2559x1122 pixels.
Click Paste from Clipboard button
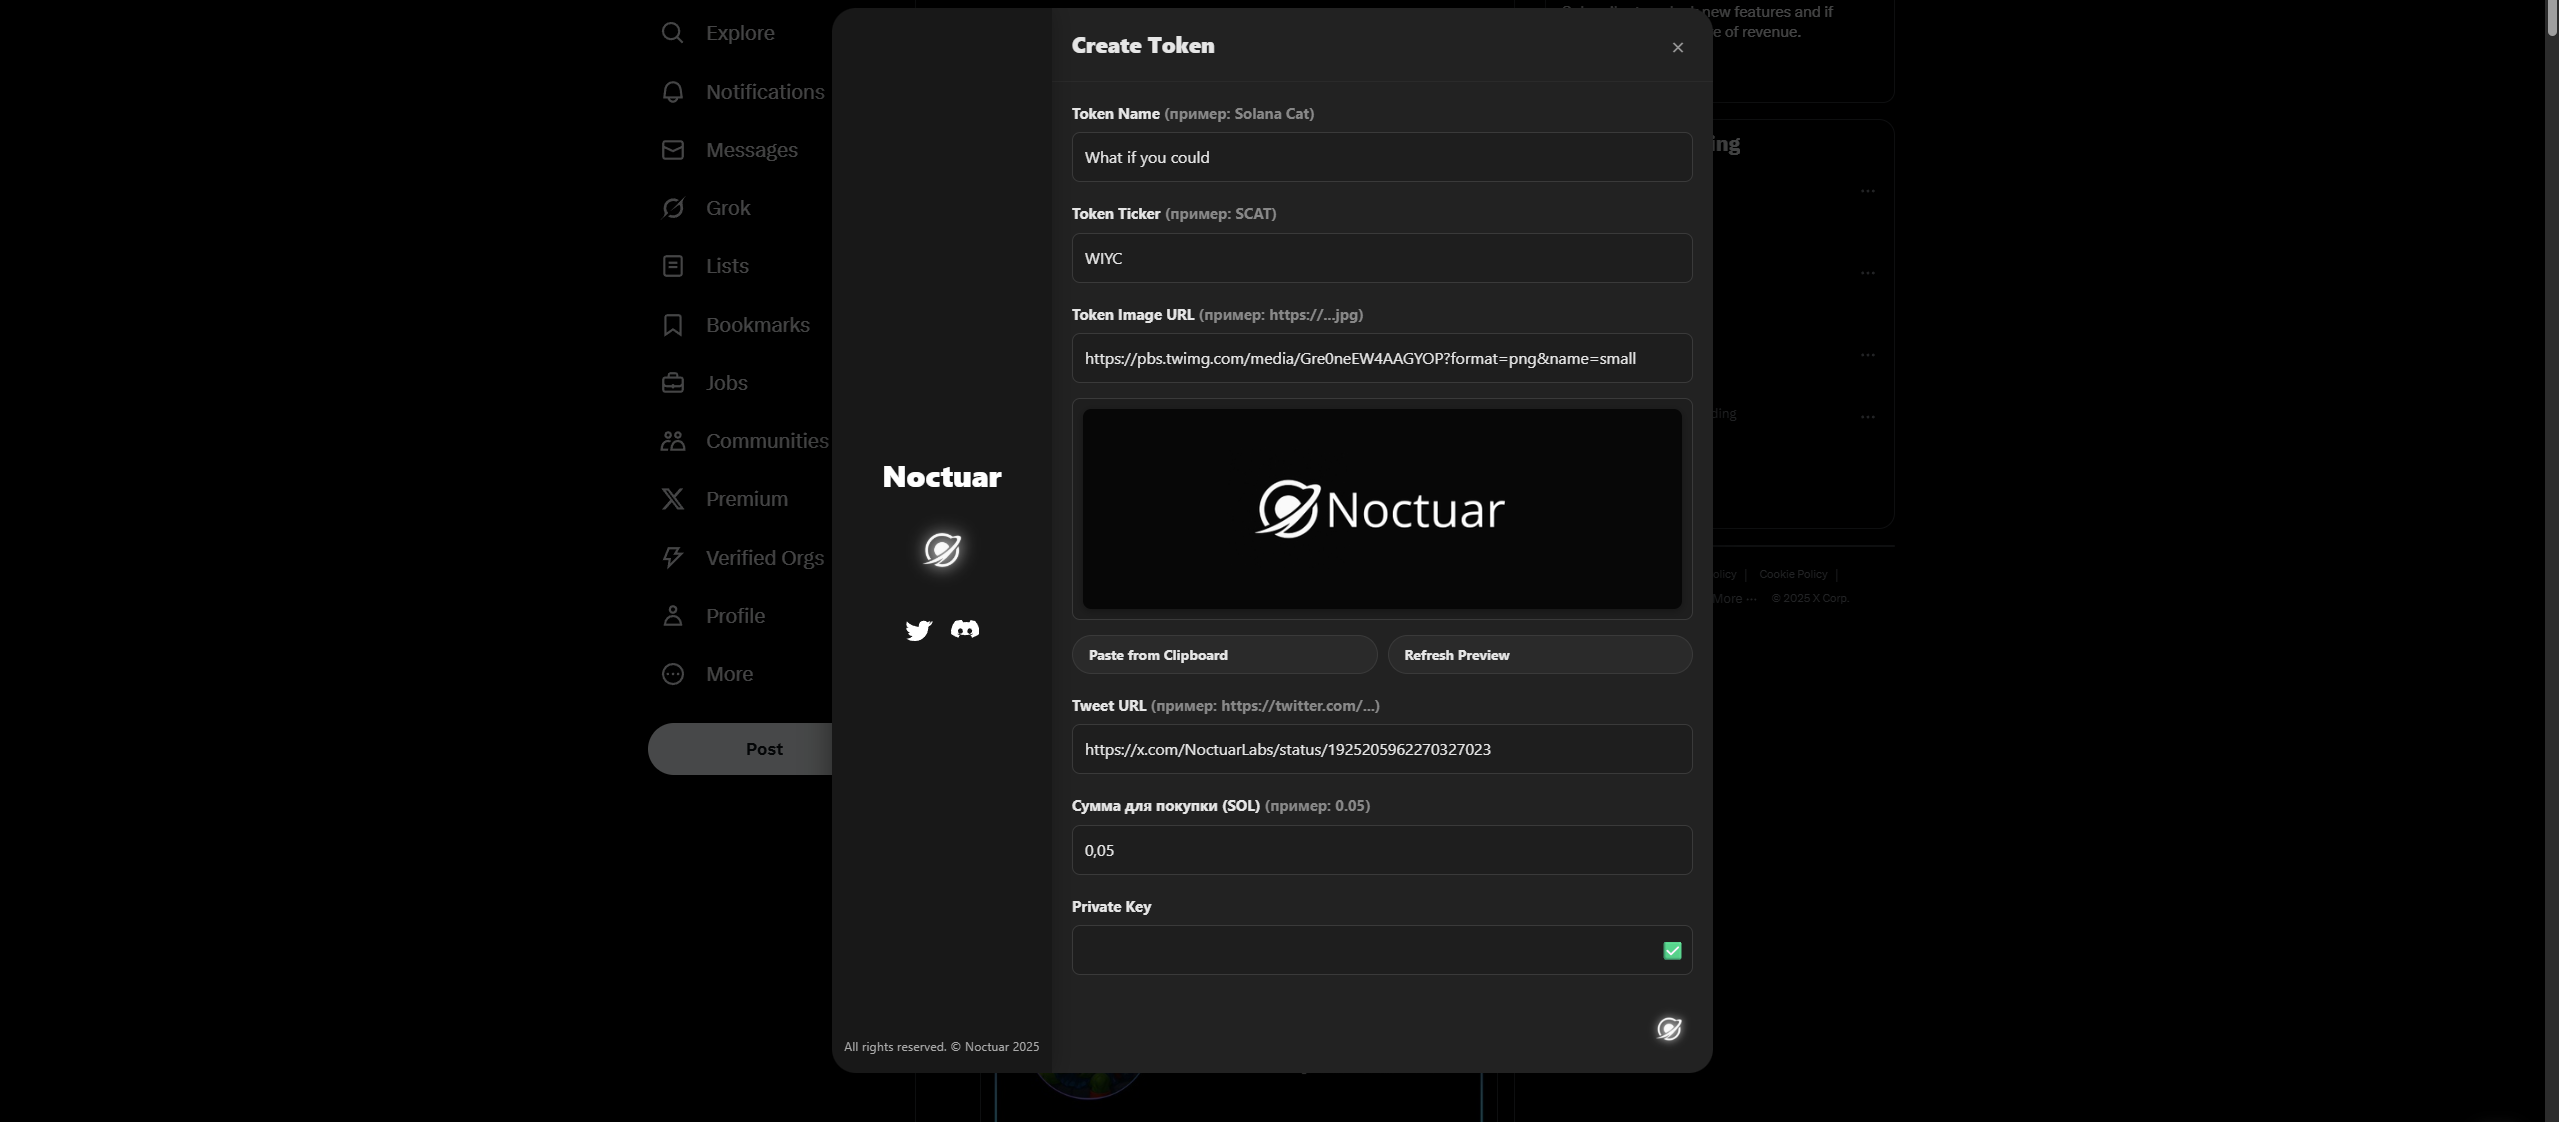coord(1224,655)
